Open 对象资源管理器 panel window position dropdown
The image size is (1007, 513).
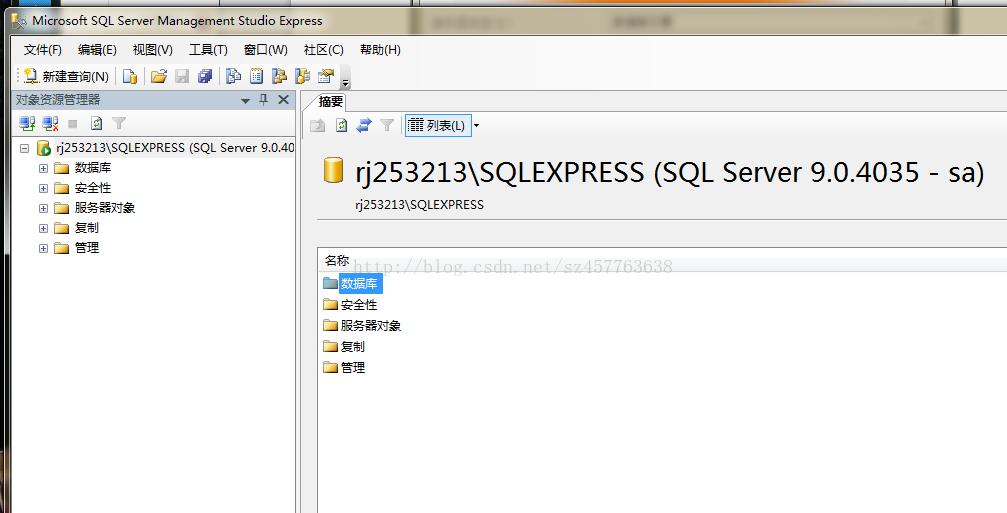(x=245, y=101)
